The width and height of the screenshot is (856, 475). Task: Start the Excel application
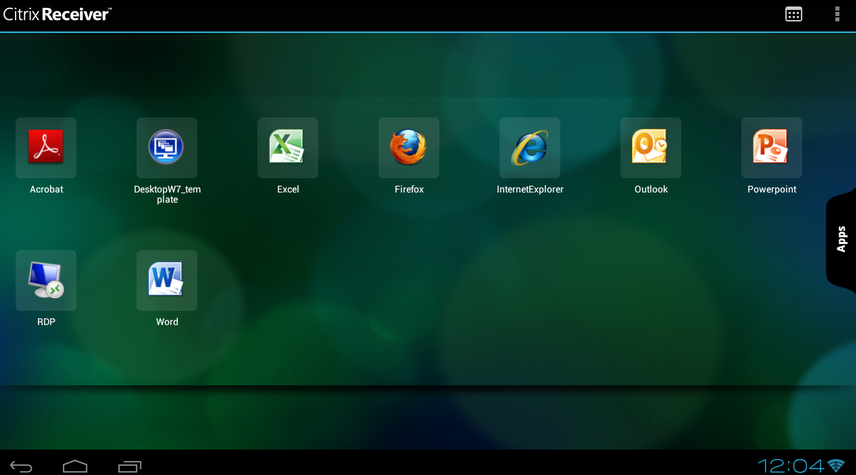coord(288,148)
